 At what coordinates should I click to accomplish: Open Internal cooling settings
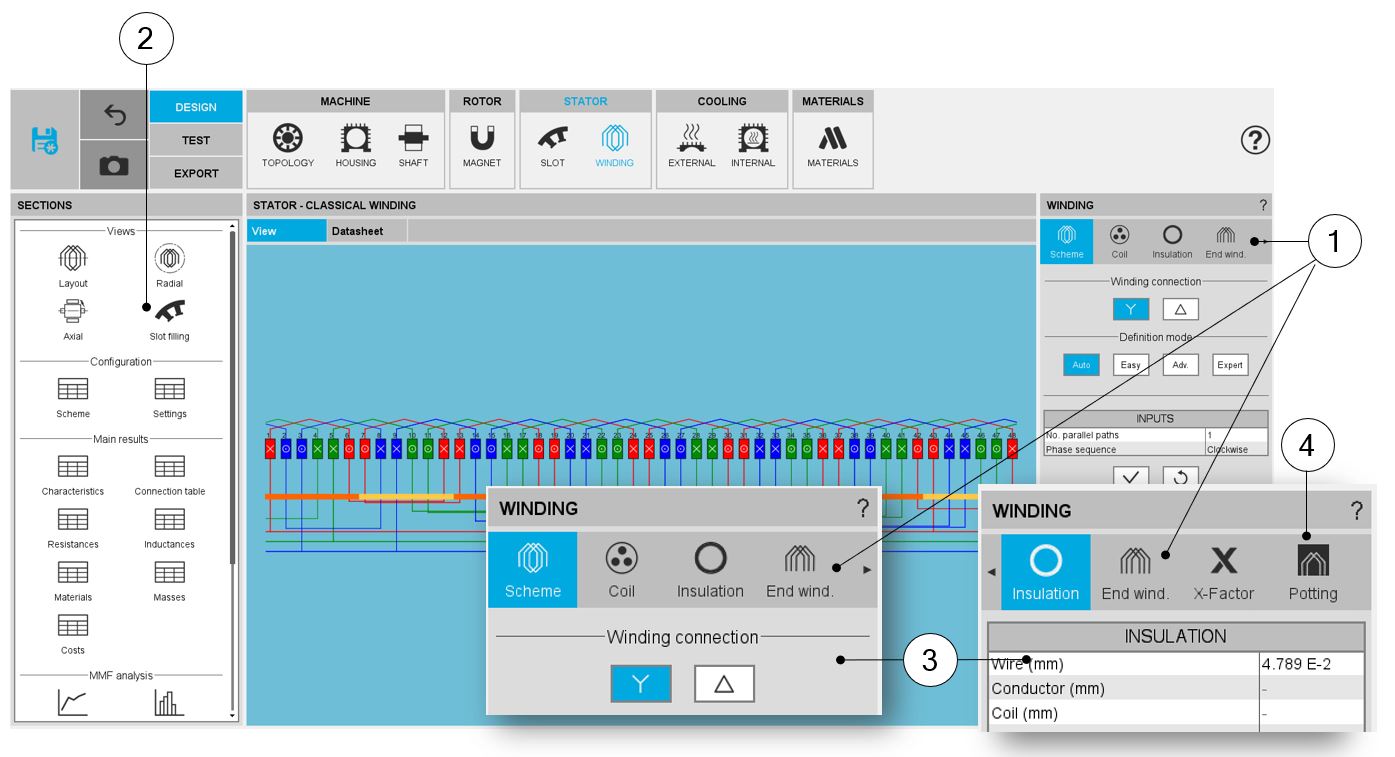click(x=752, y=145)
